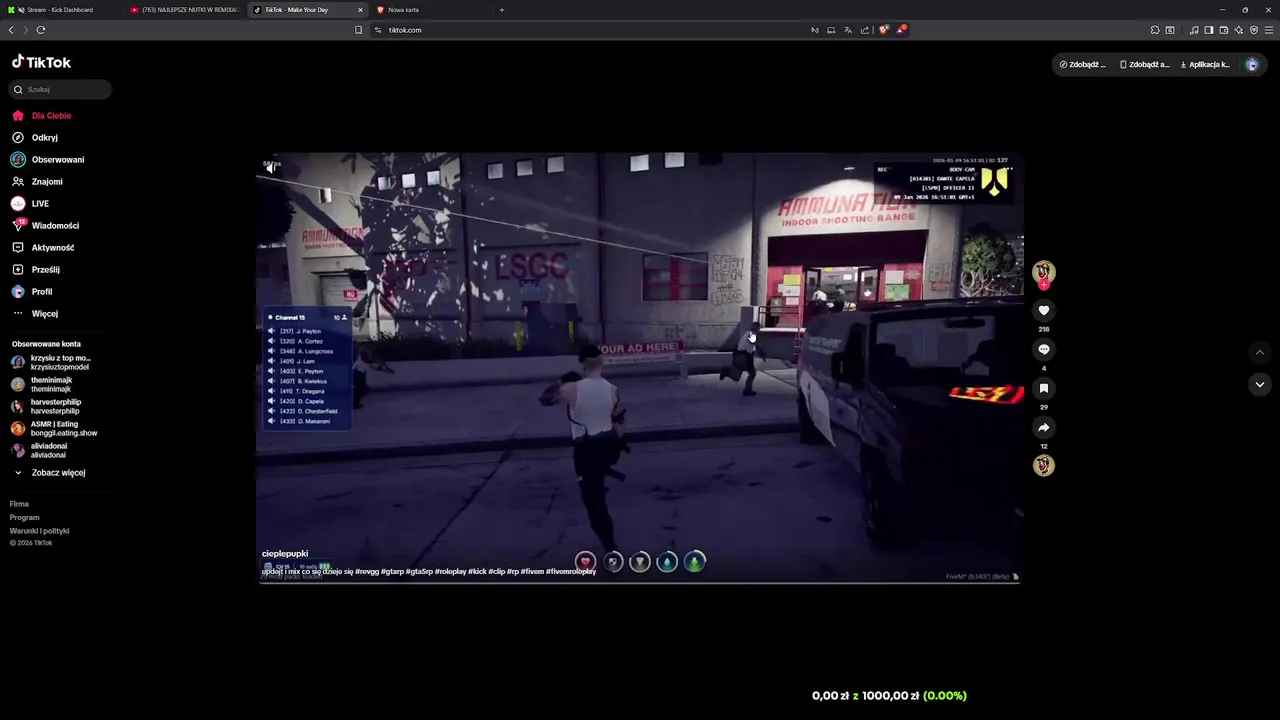This screenshot has height=720, width=1280.
Task: Expand Firma footer section
Action: click(20, 504)
